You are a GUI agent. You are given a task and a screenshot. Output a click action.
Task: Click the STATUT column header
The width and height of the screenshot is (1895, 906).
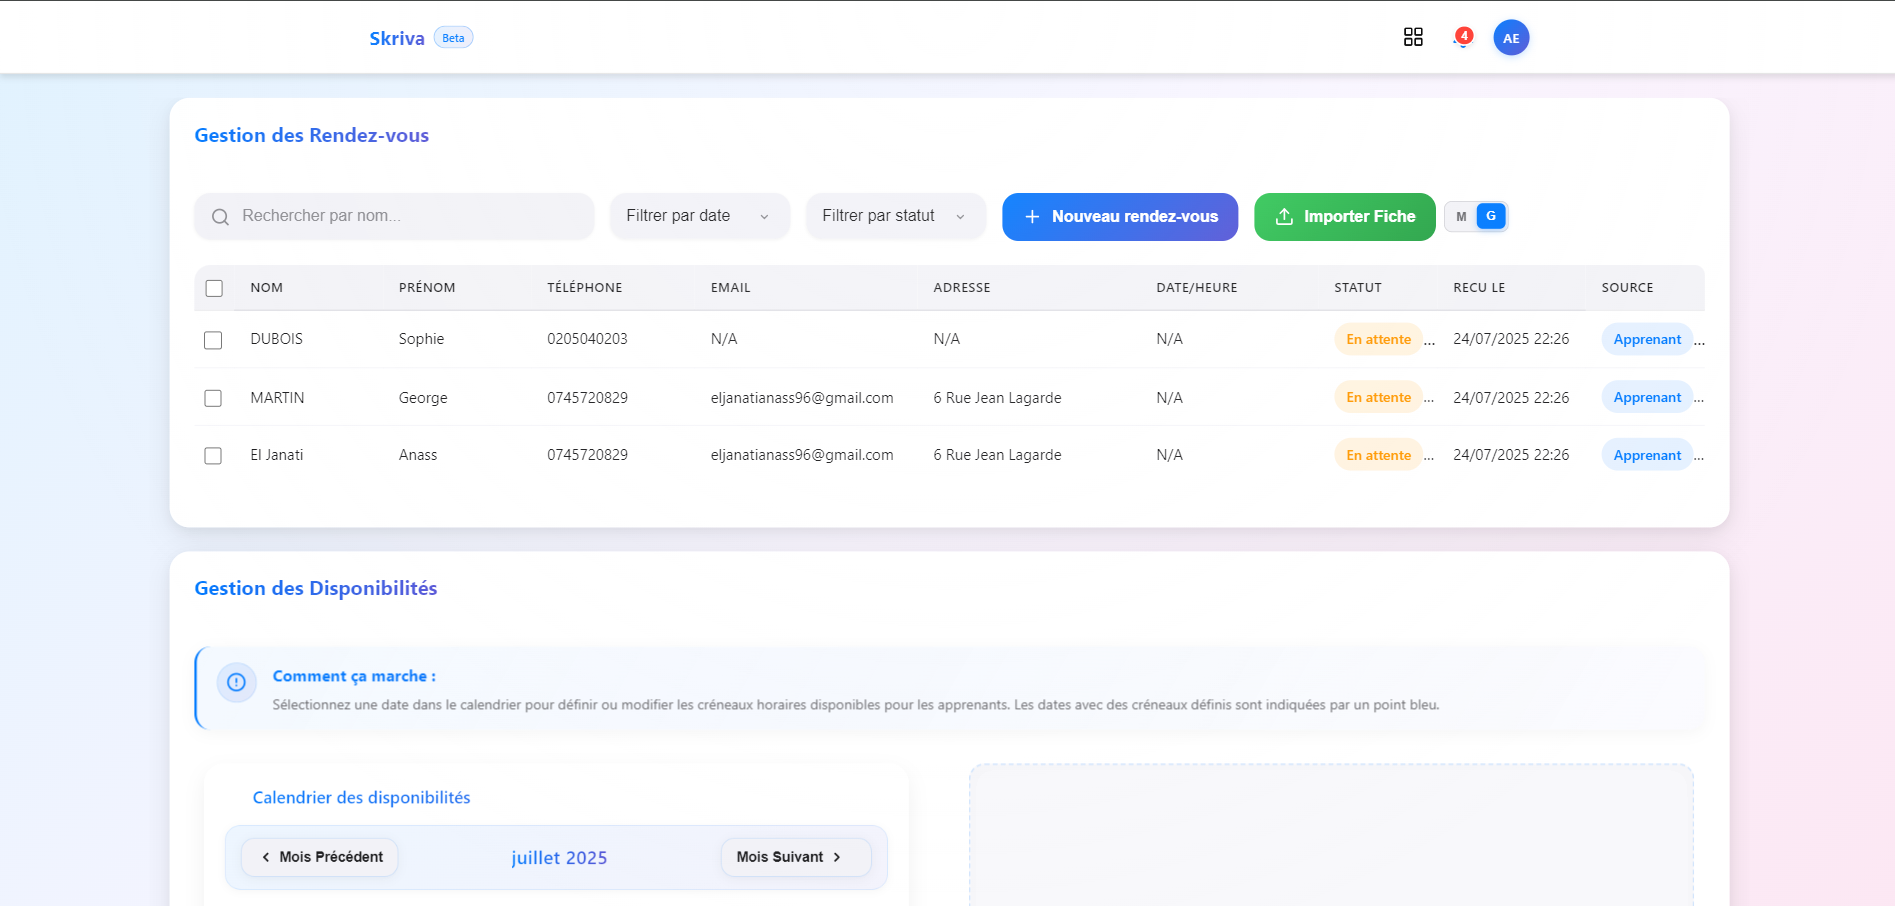1358,287
